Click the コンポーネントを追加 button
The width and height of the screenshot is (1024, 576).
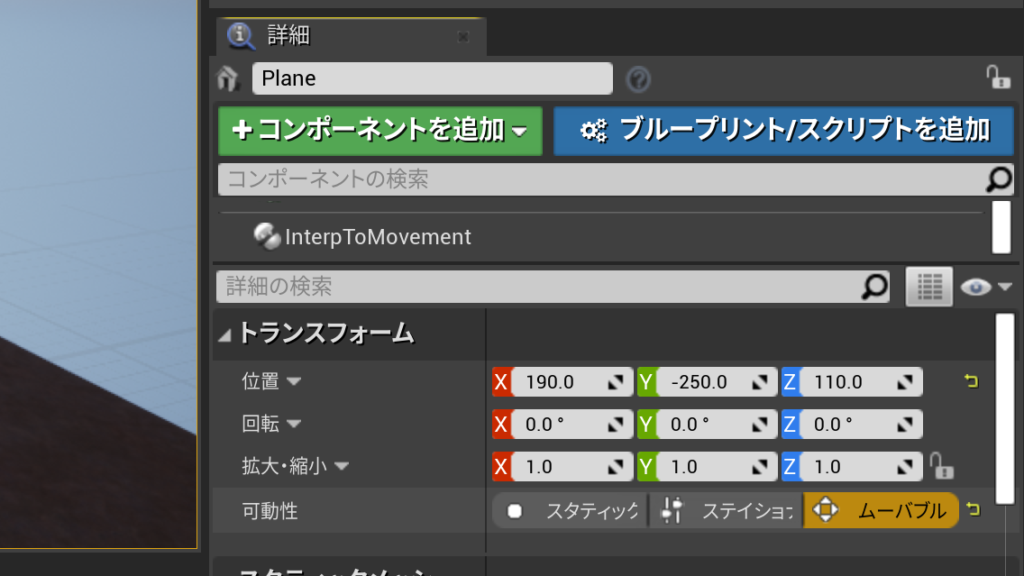(x=380, y=130)
